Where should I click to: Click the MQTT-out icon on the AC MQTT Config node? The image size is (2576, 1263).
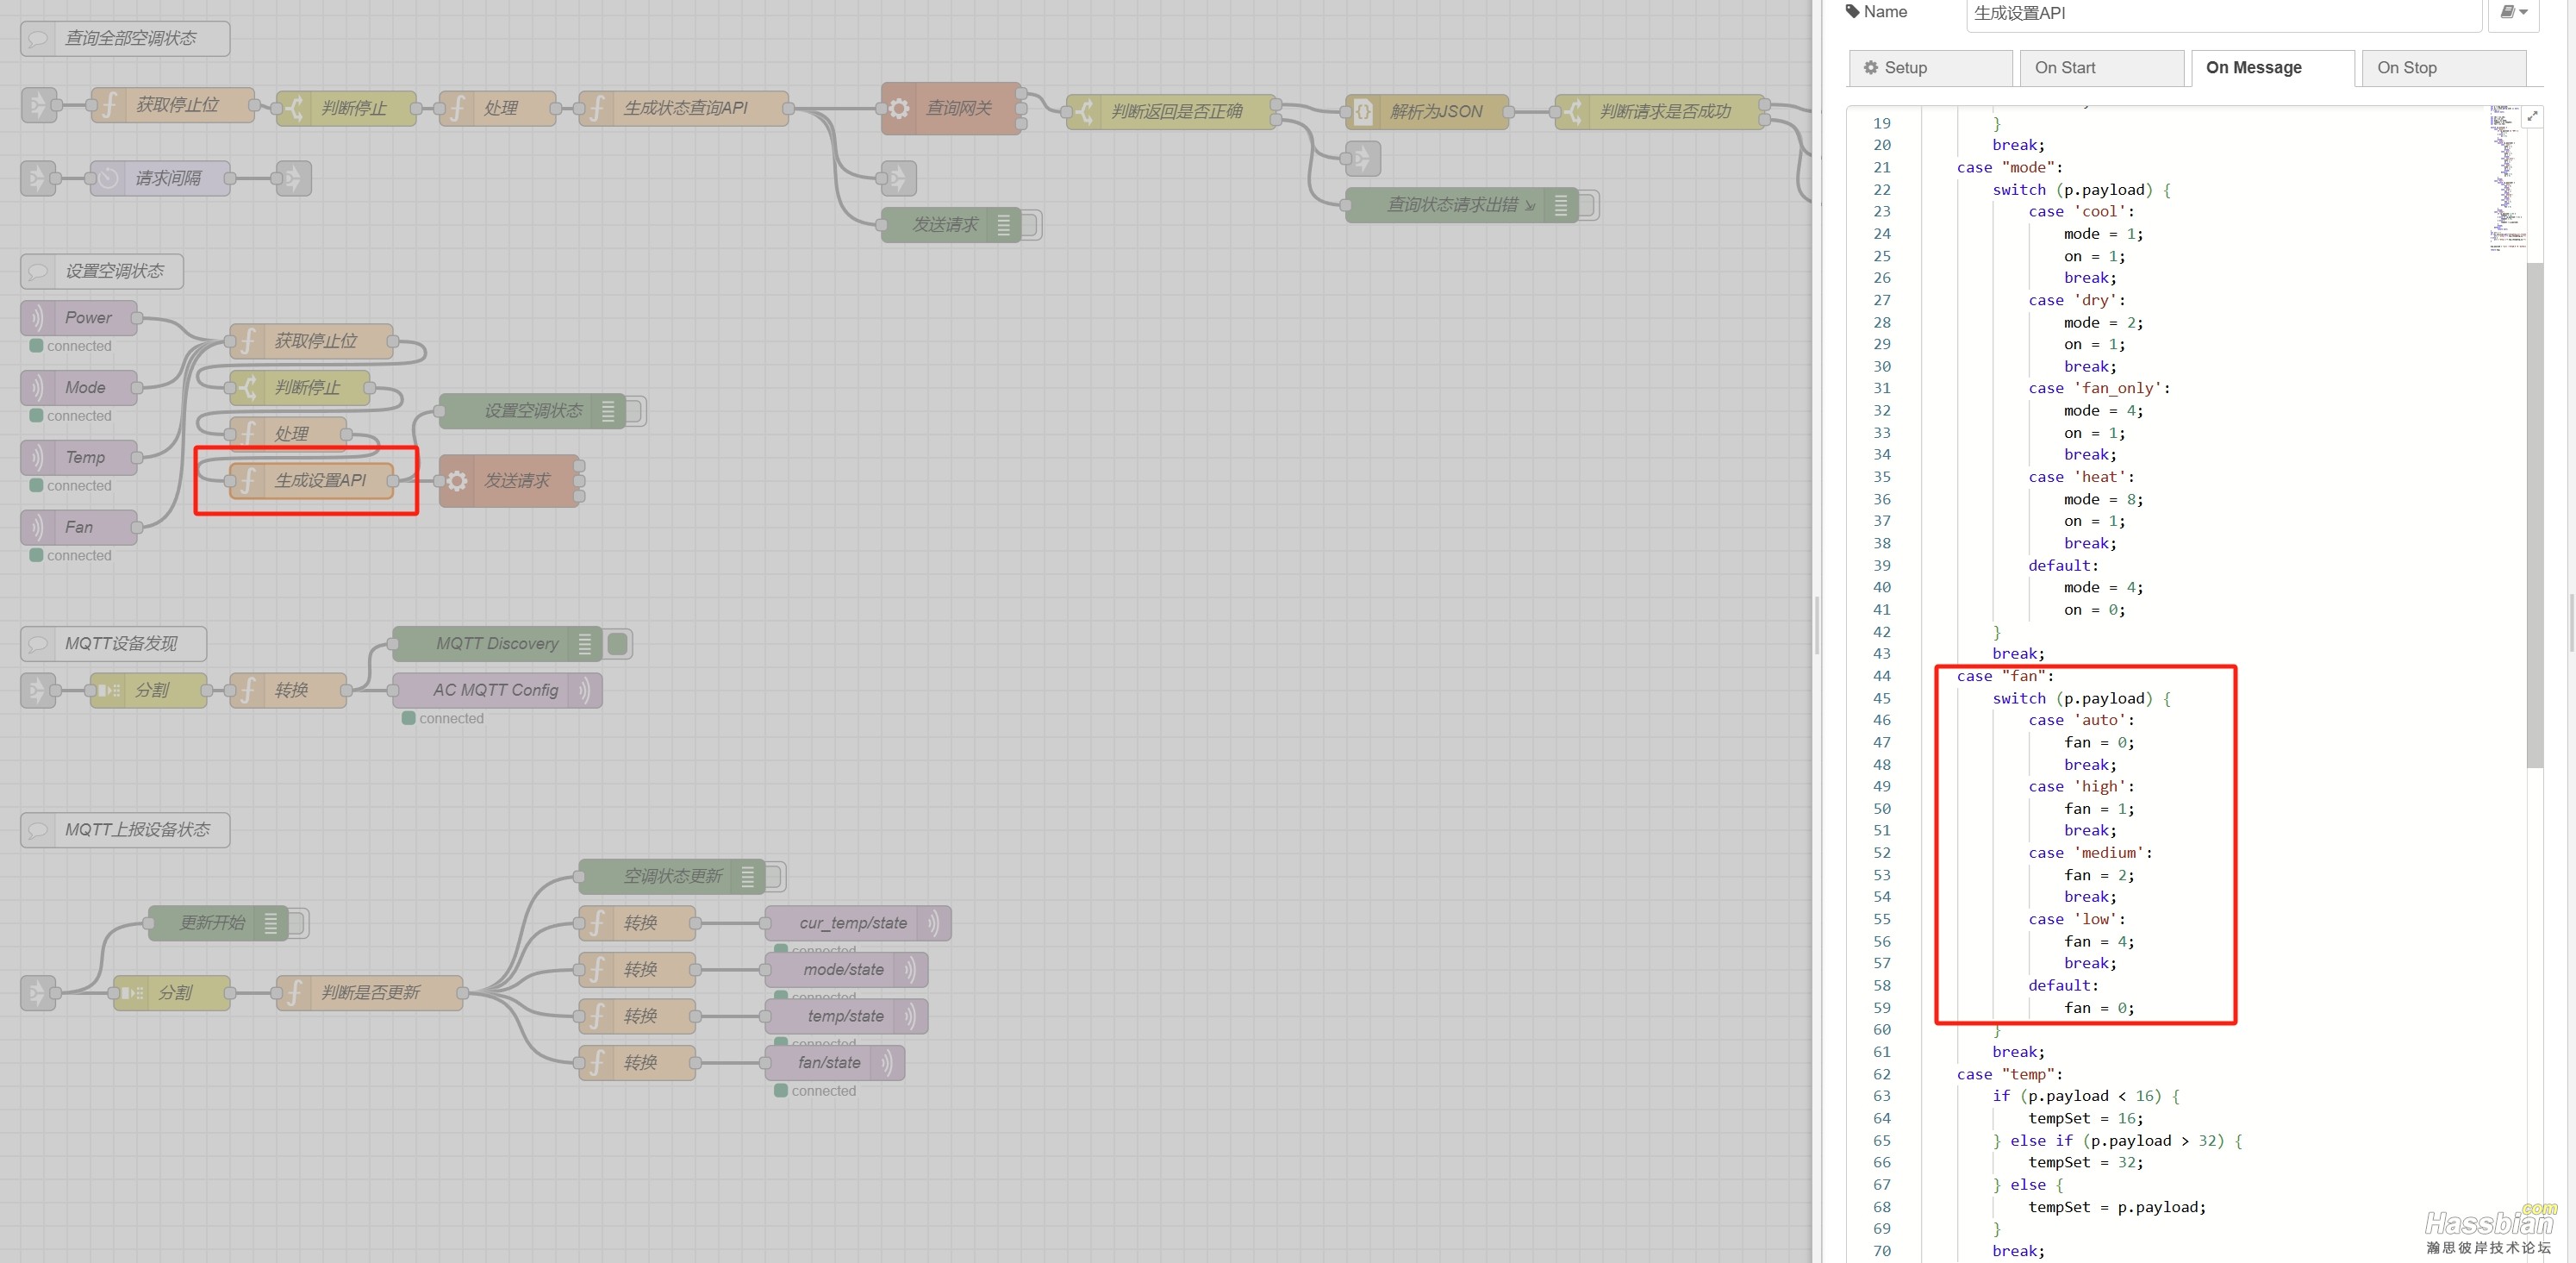[586, 690]
